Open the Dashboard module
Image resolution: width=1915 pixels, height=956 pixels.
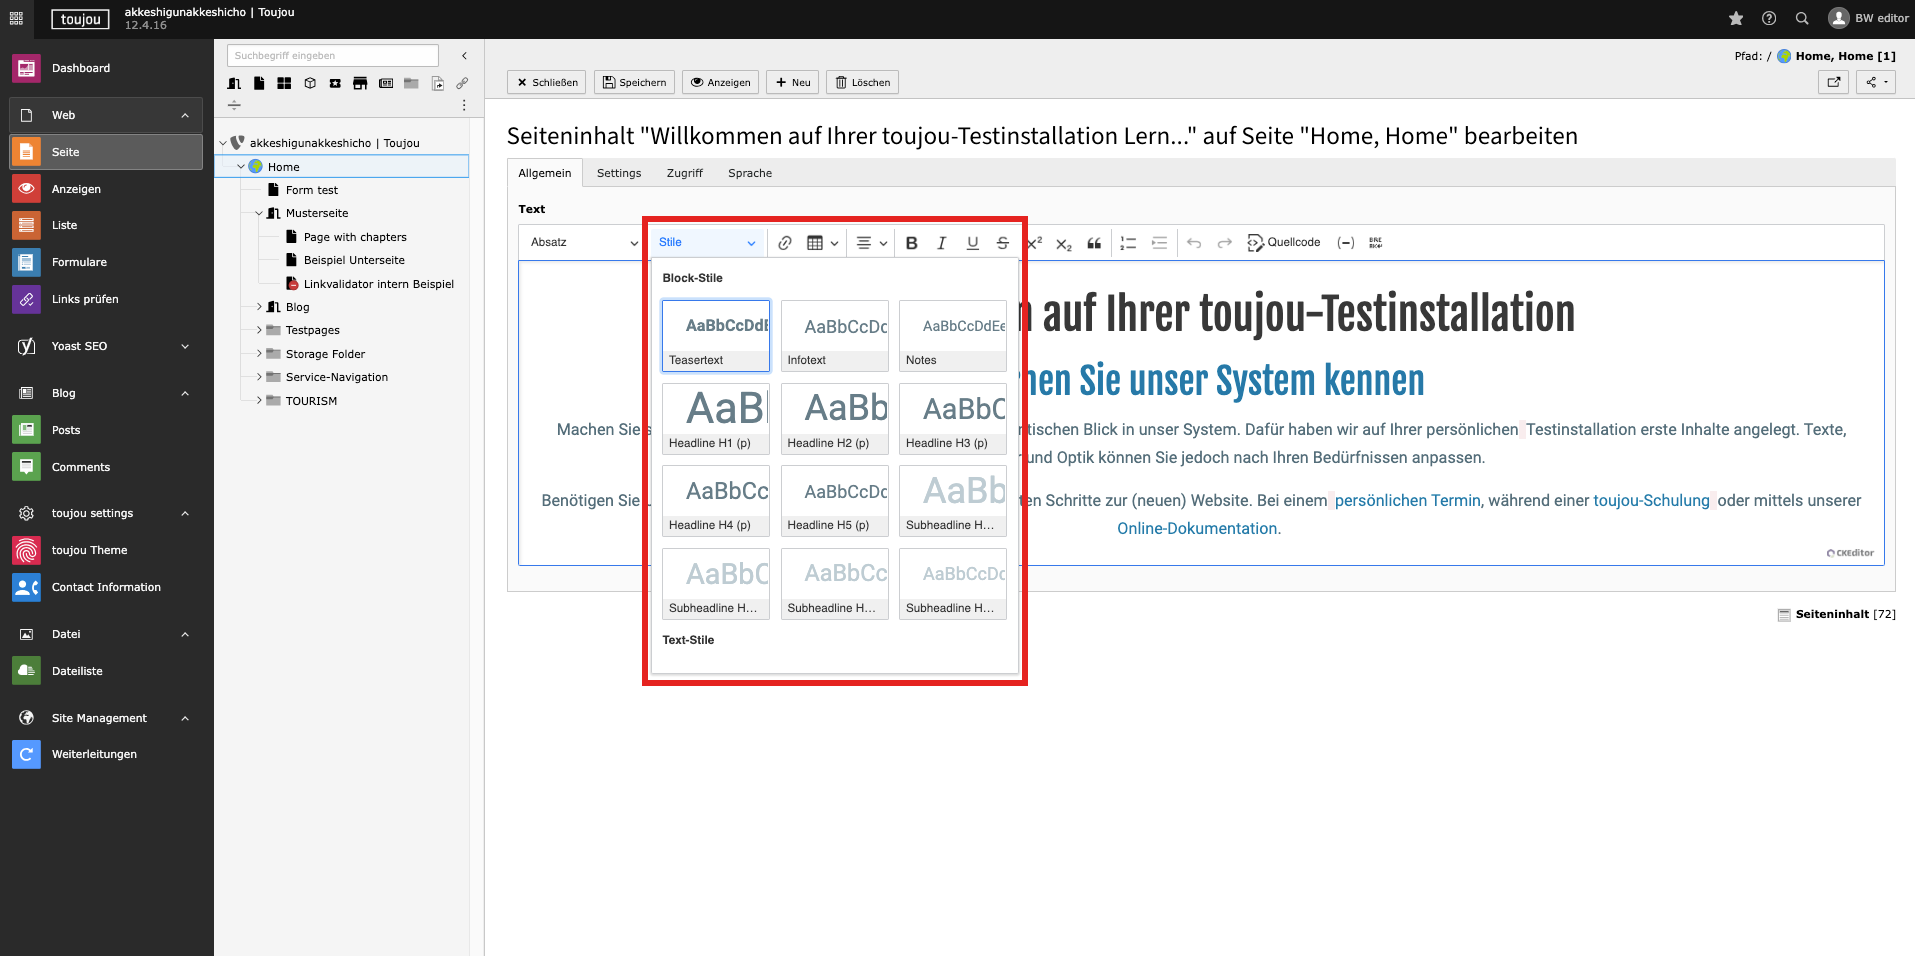[107, 68]
